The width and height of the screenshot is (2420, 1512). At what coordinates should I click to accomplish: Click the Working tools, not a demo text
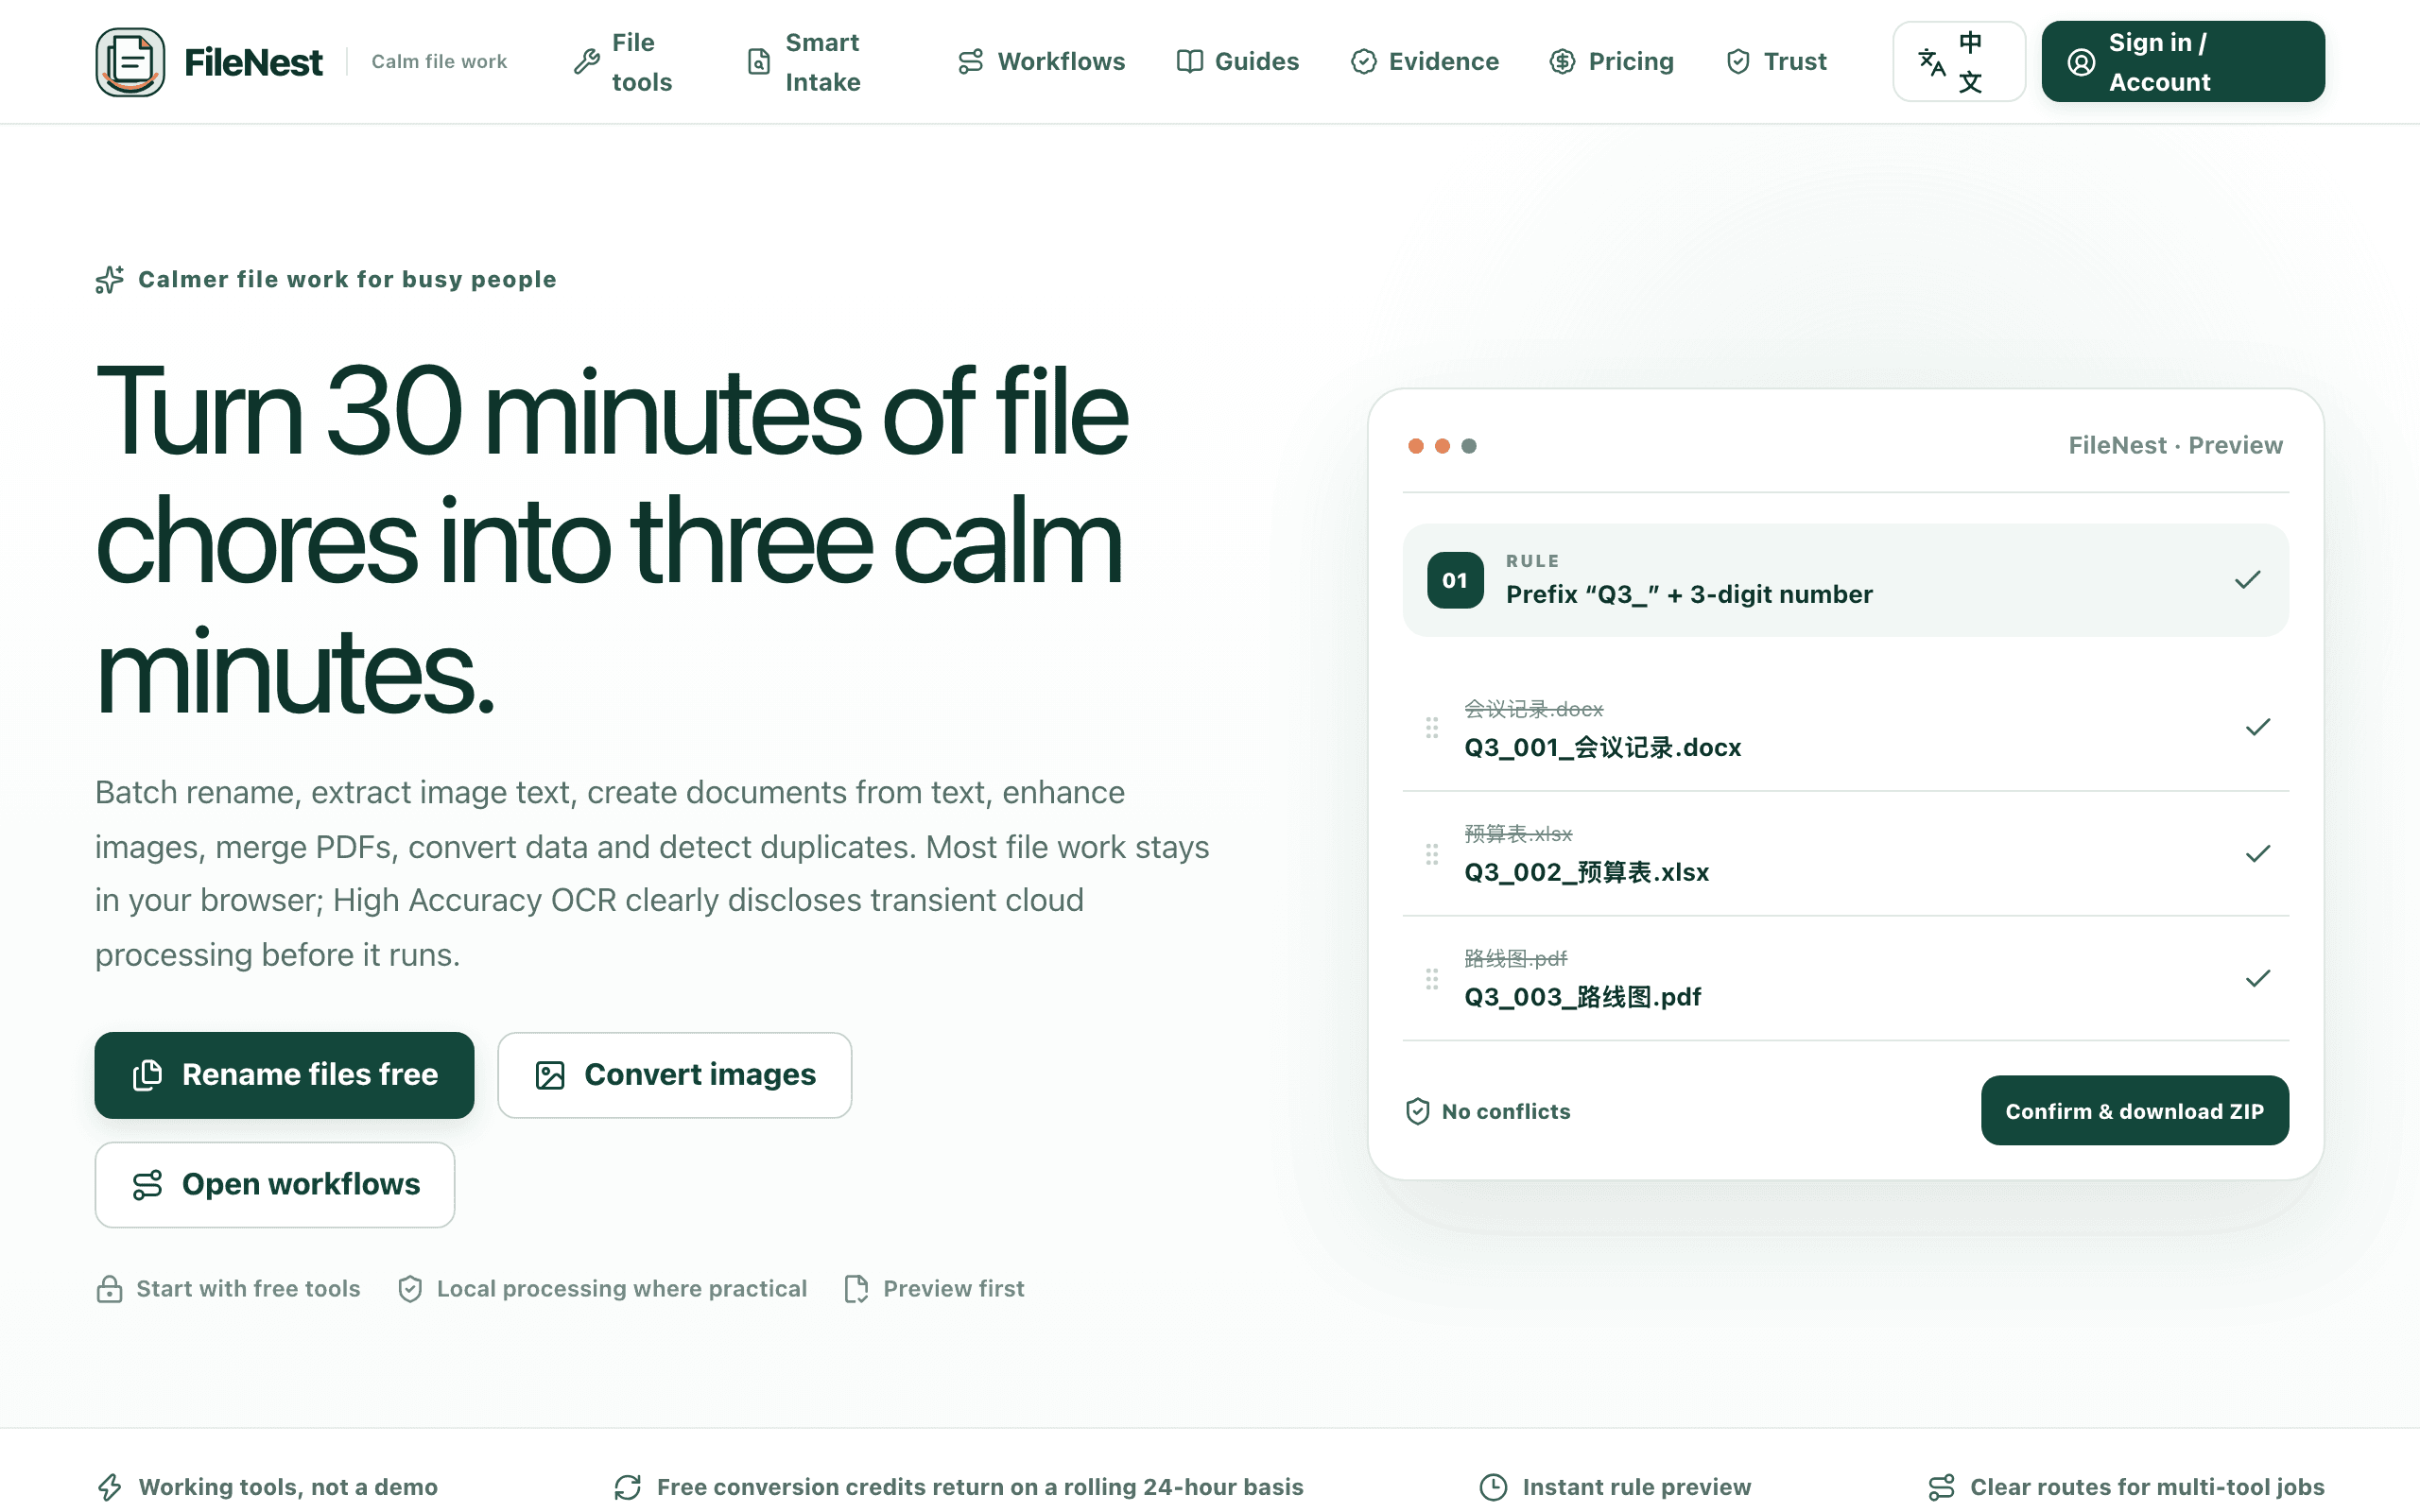[x=288, y=1487]
